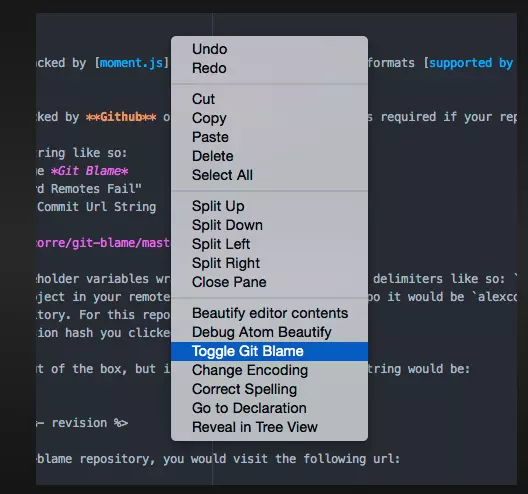Select Split Up pane option
This screenshot has height=494, width=528.
point(269,206)
